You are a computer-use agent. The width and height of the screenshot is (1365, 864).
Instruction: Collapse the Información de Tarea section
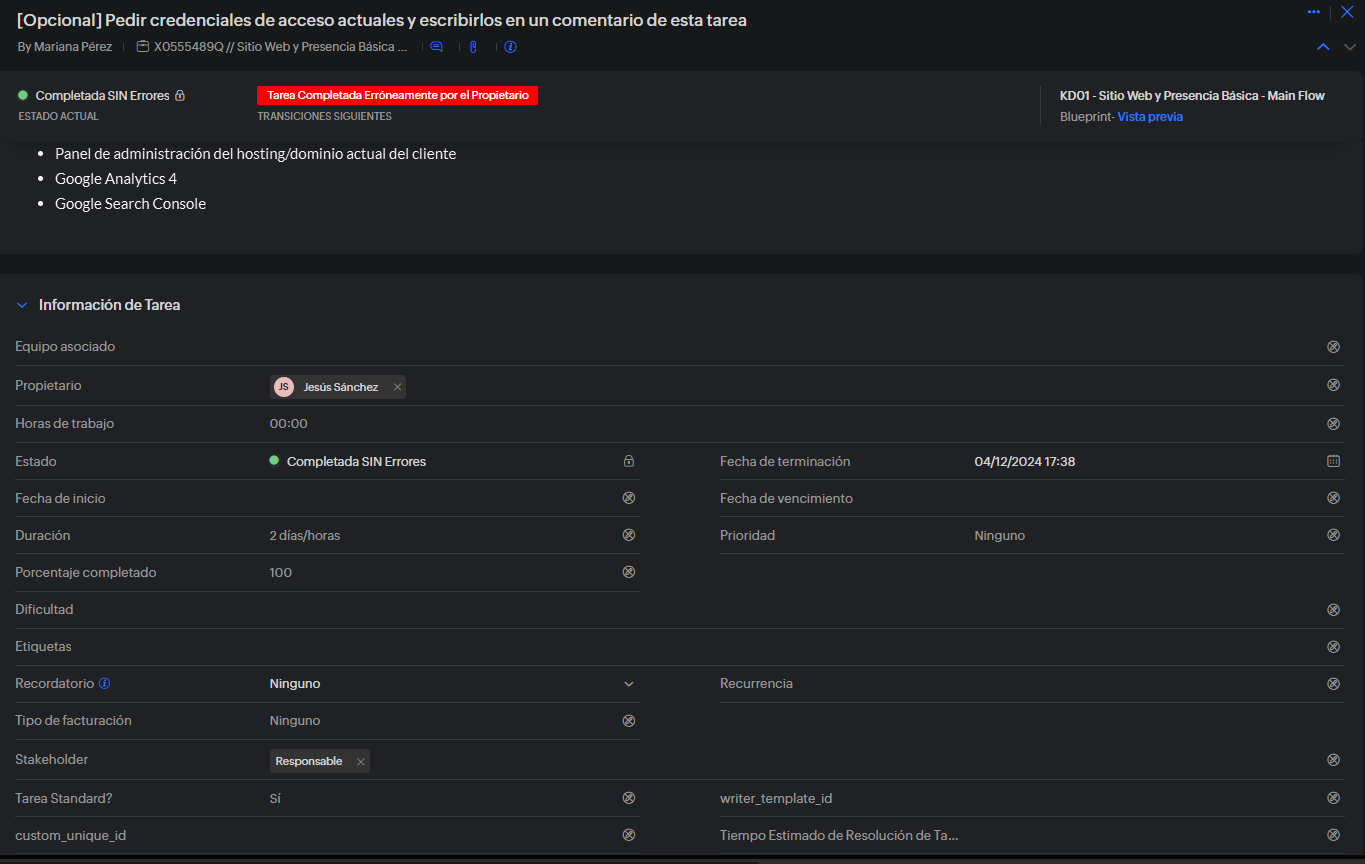[x=22, y=305]
